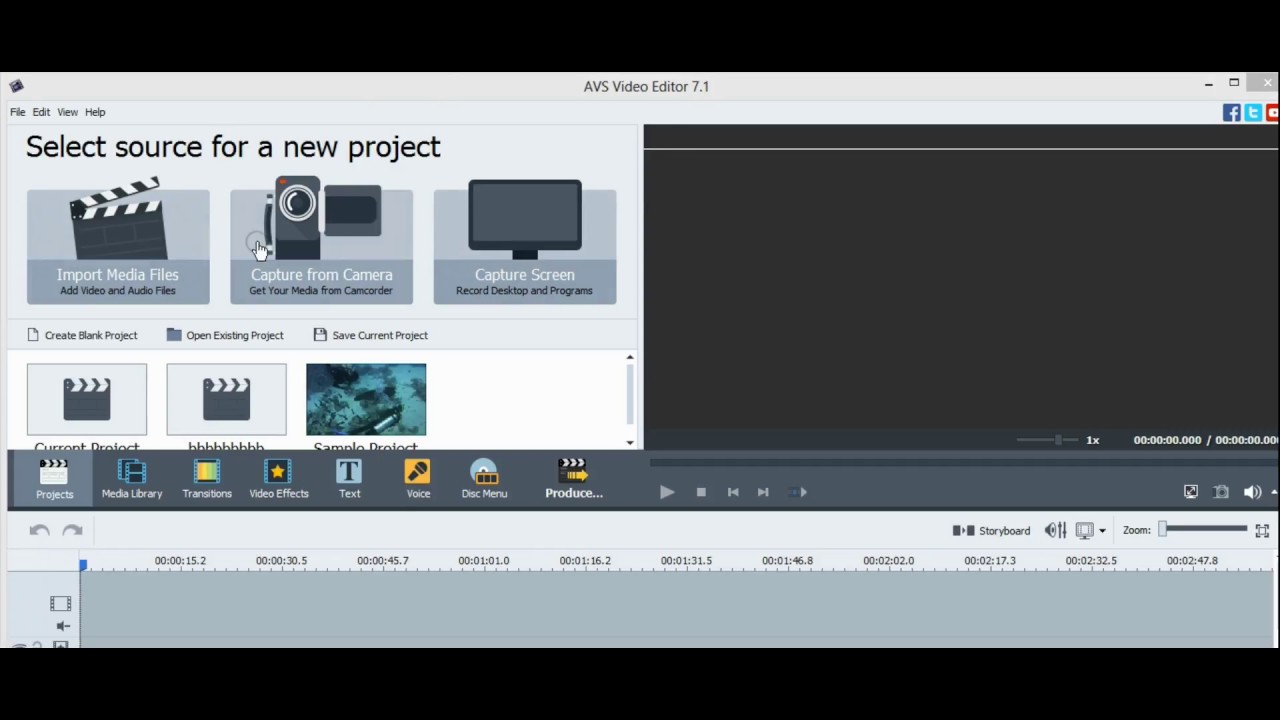Redo the last action
The image size is (1280, 720).
72,530
